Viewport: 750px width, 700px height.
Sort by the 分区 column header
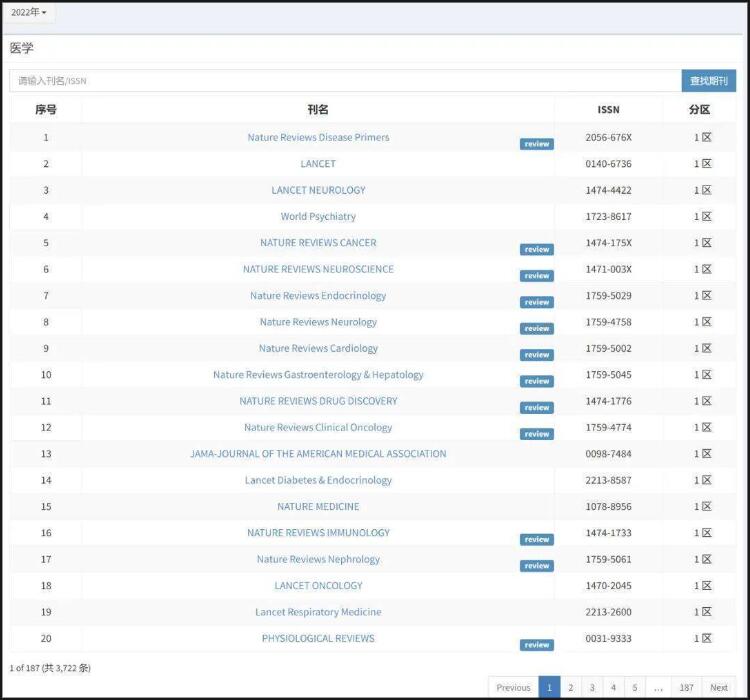coord(699,110)
